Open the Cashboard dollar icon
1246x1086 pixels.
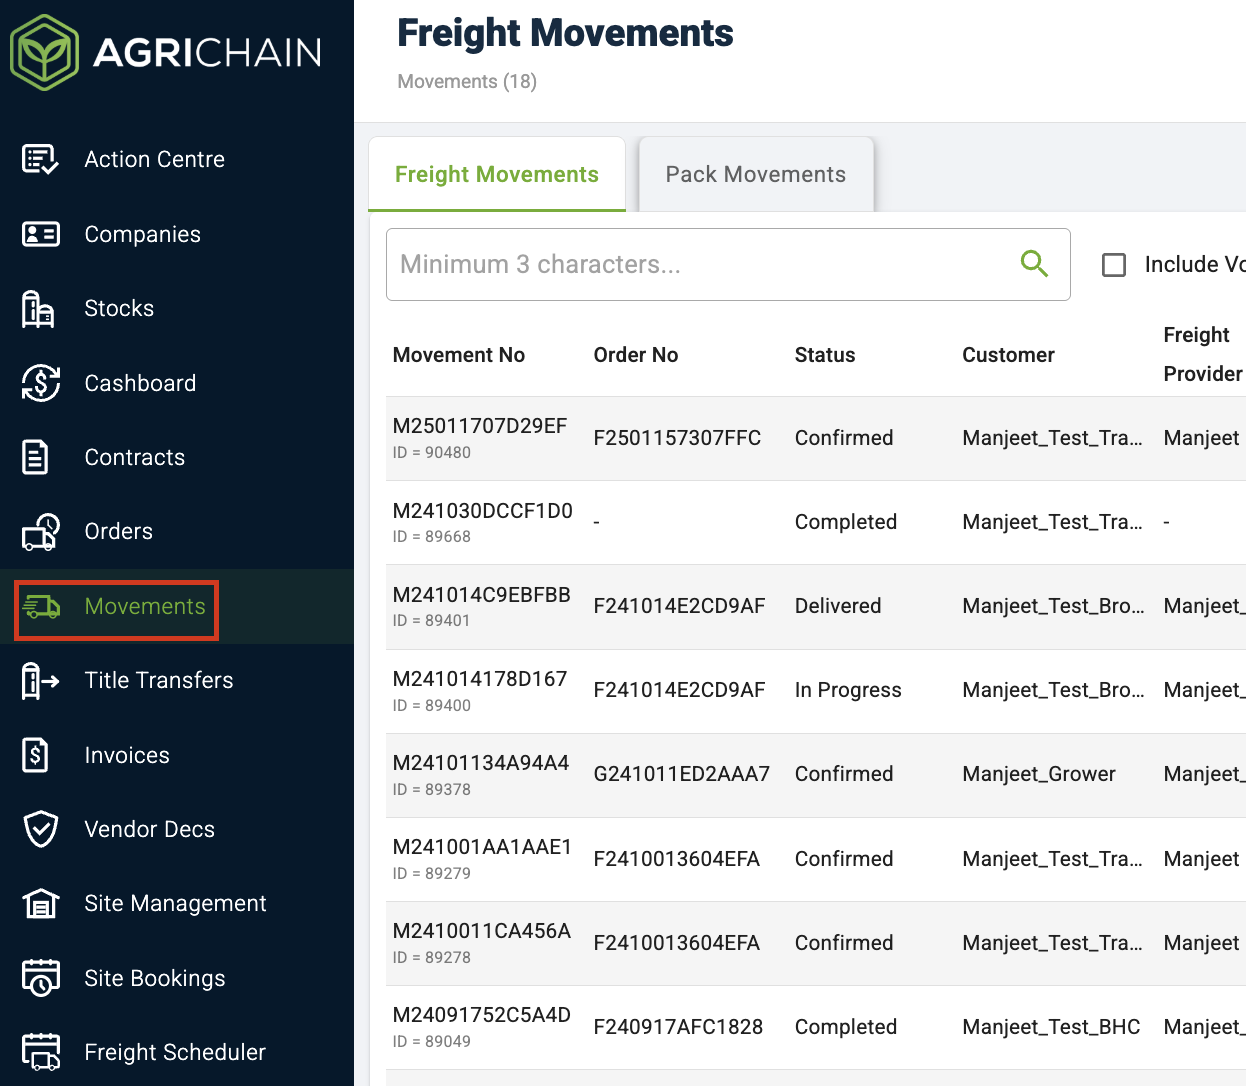(x=40, y=383)
